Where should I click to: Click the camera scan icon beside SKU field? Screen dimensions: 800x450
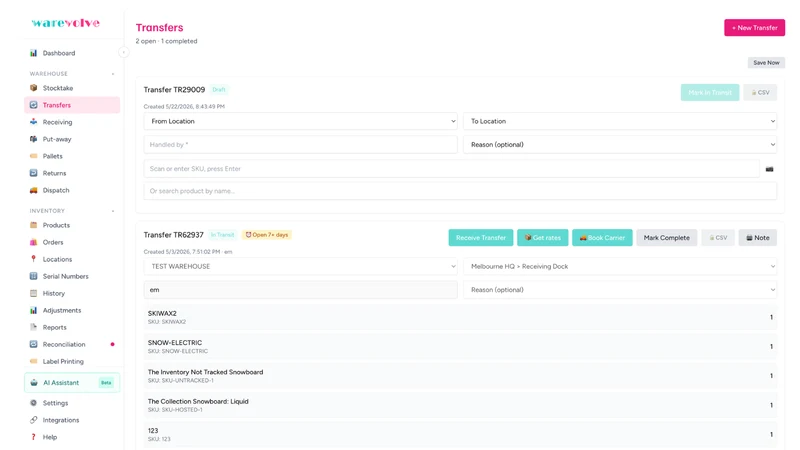pyautogui.click(x=769, y=169)
